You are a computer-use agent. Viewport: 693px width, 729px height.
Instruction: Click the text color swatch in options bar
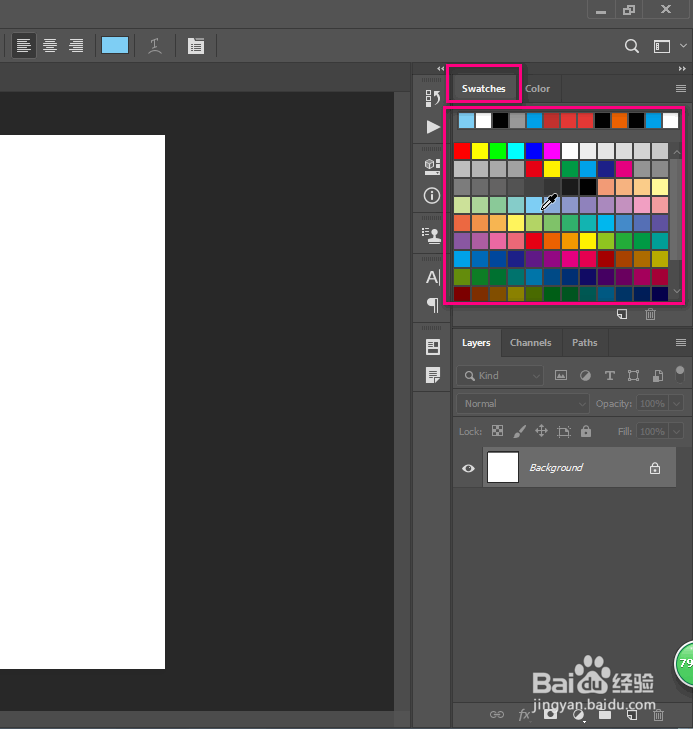(115, 46)
